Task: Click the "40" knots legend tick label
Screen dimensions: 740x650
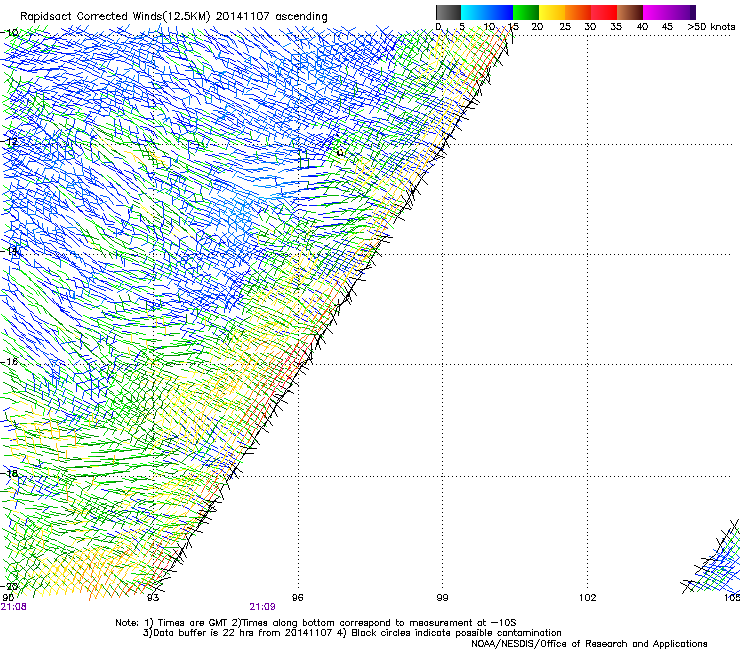Action: pos(642,27)
